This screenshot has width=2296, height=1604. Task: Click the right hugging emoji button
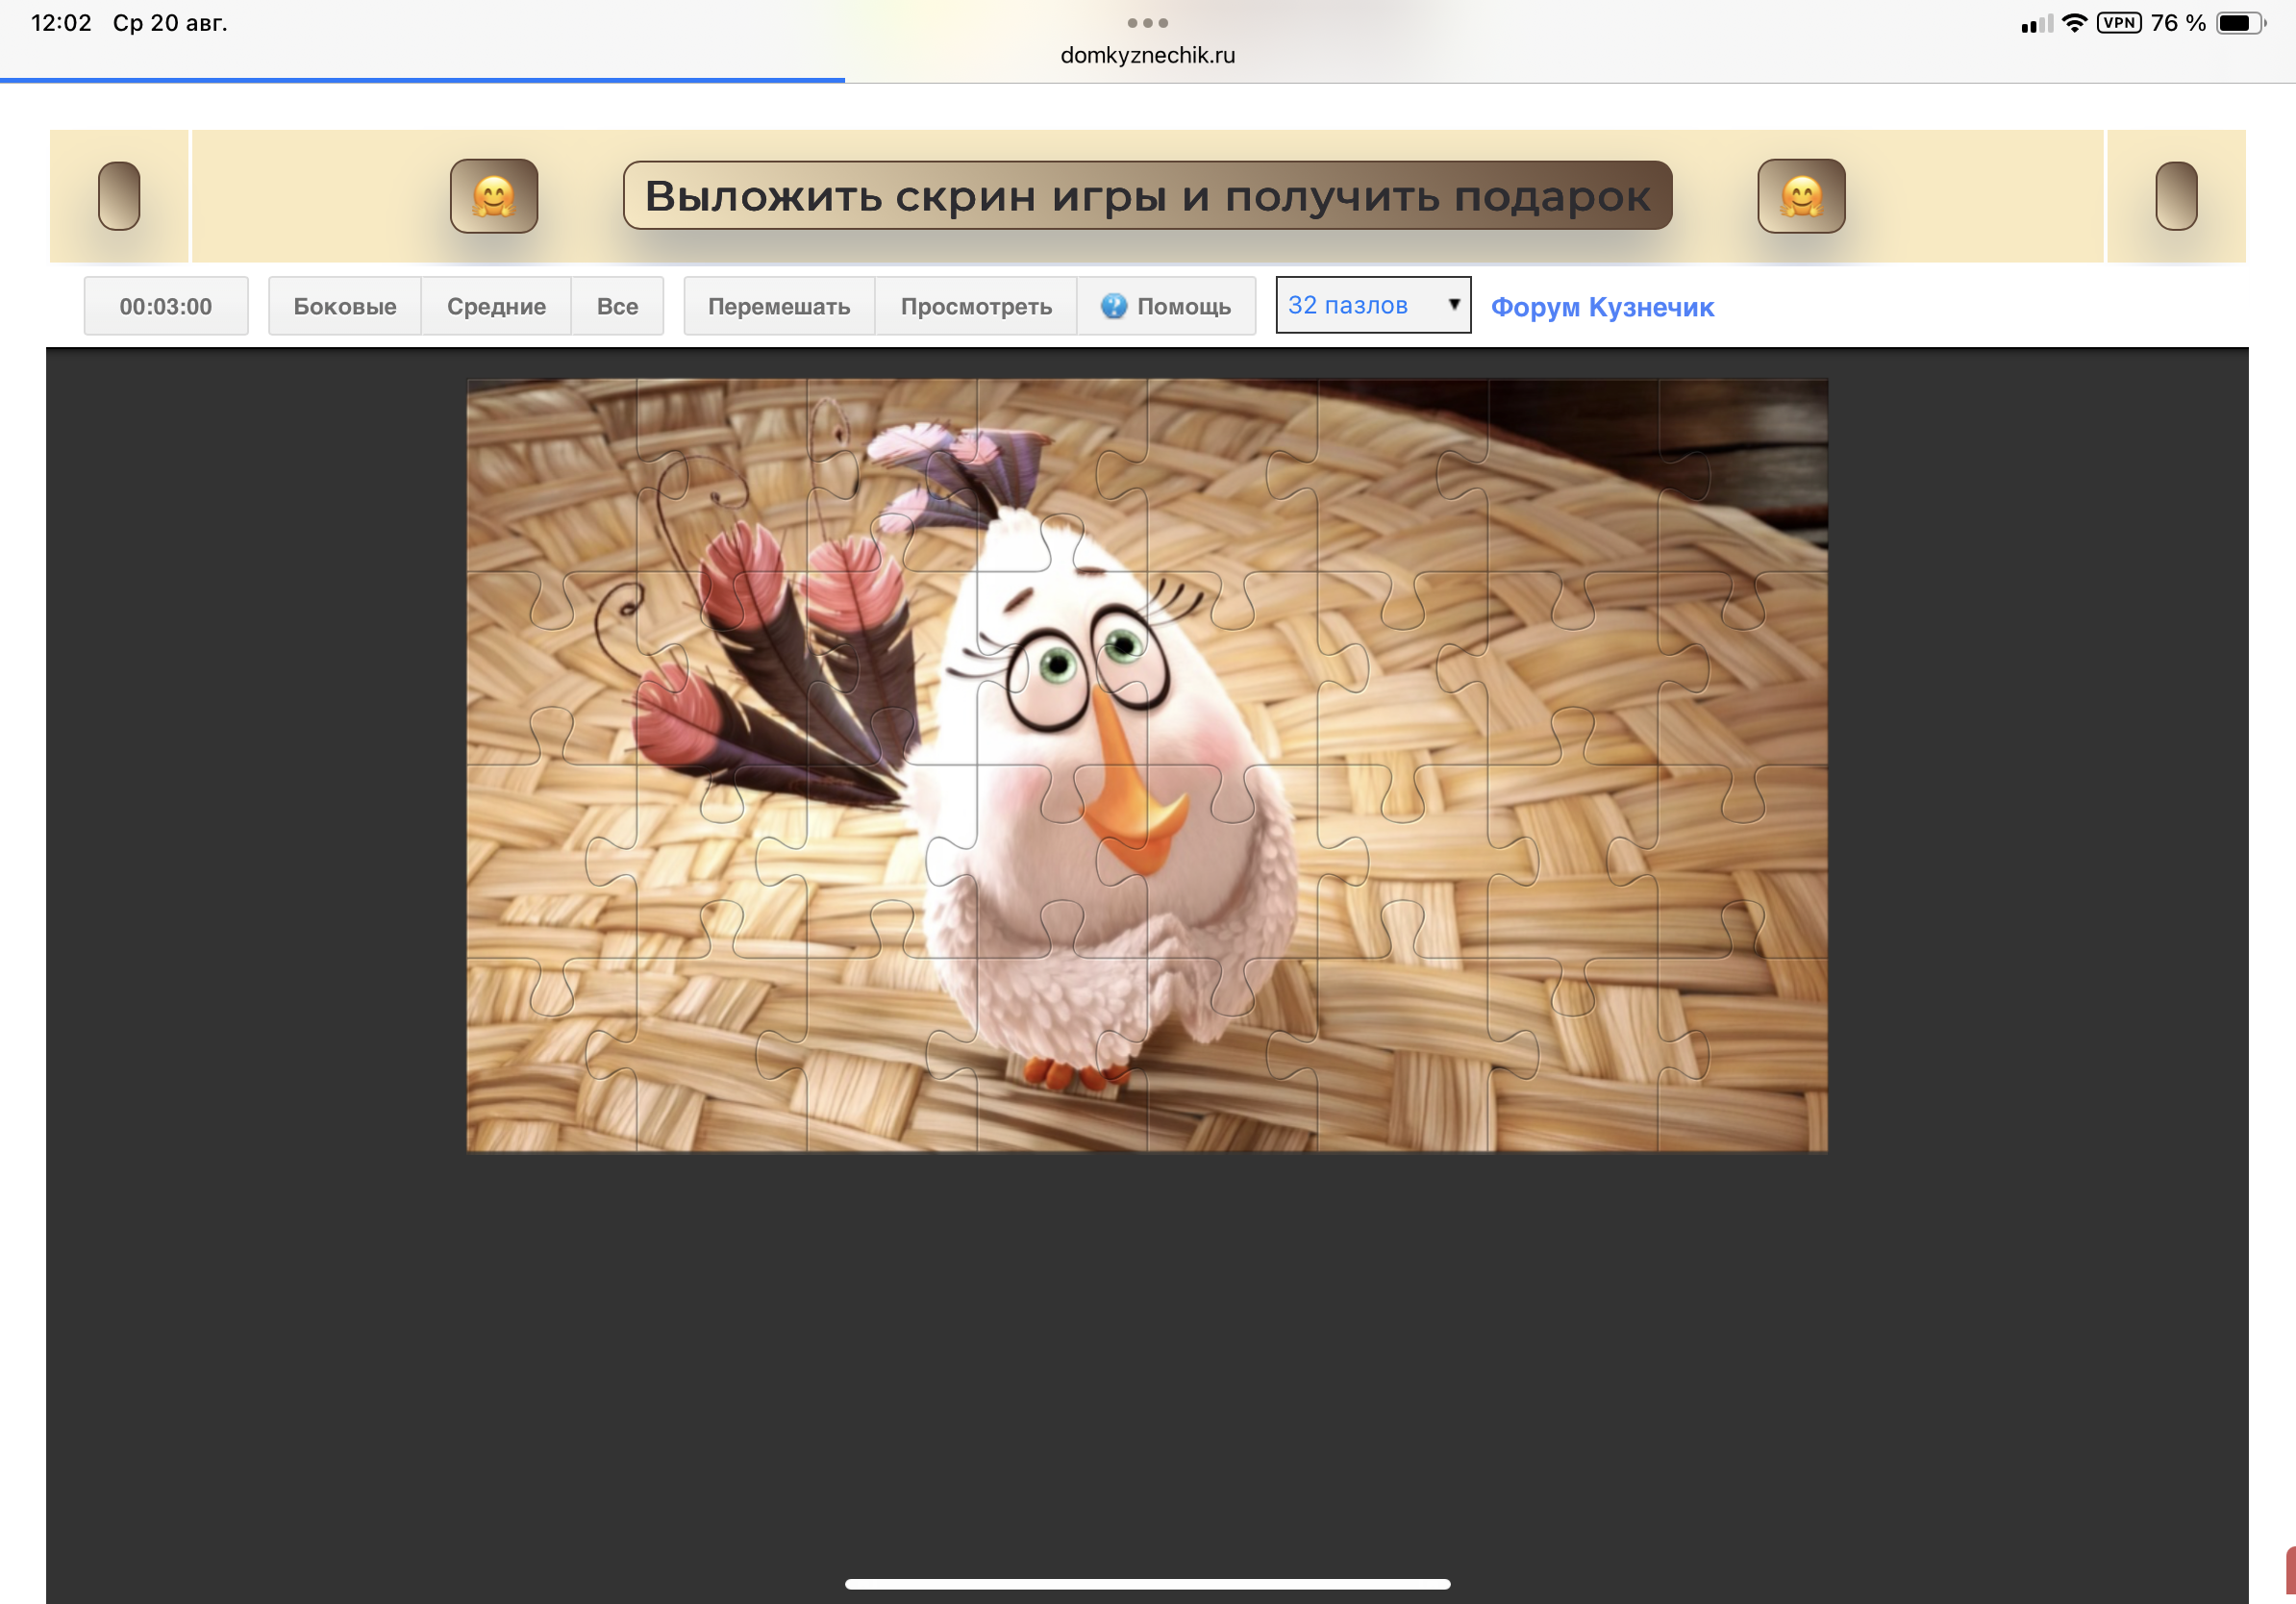[1801, 196]
